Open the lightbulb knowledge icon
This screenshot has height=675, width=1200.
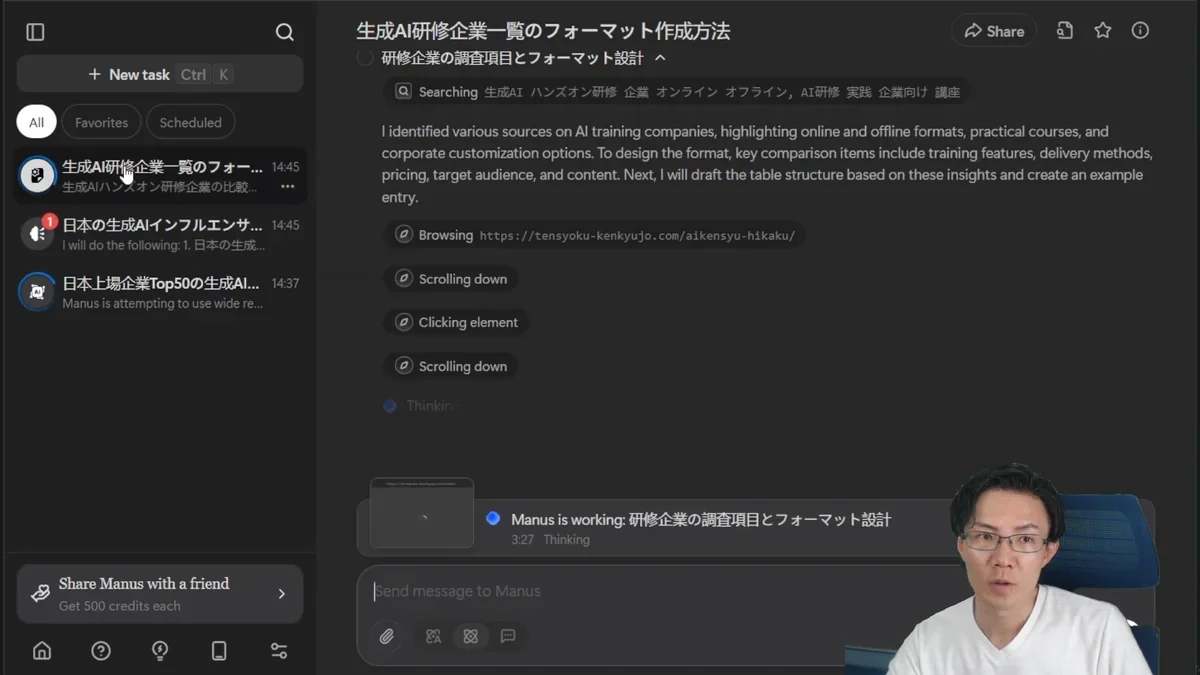tap(160, 651)
